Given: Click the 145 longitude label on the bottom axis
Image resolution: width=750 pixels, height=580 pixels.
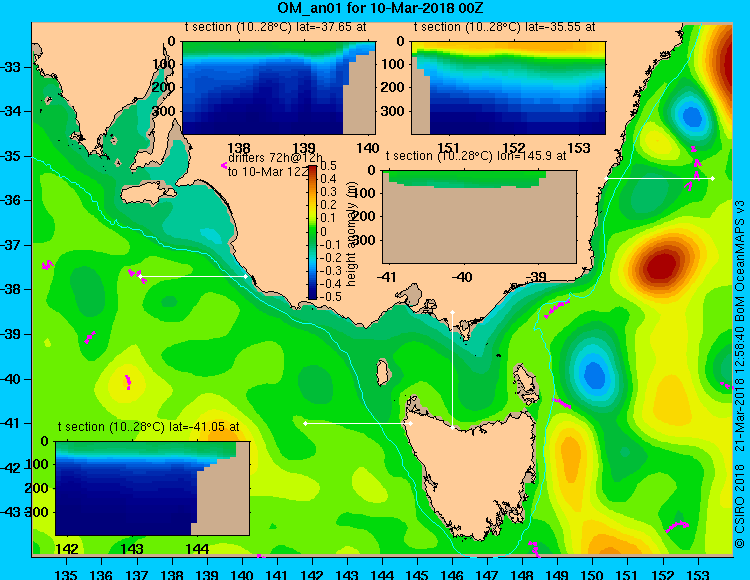Looking at the screenshot, I should pyautogui.click(x=417, y=574).
